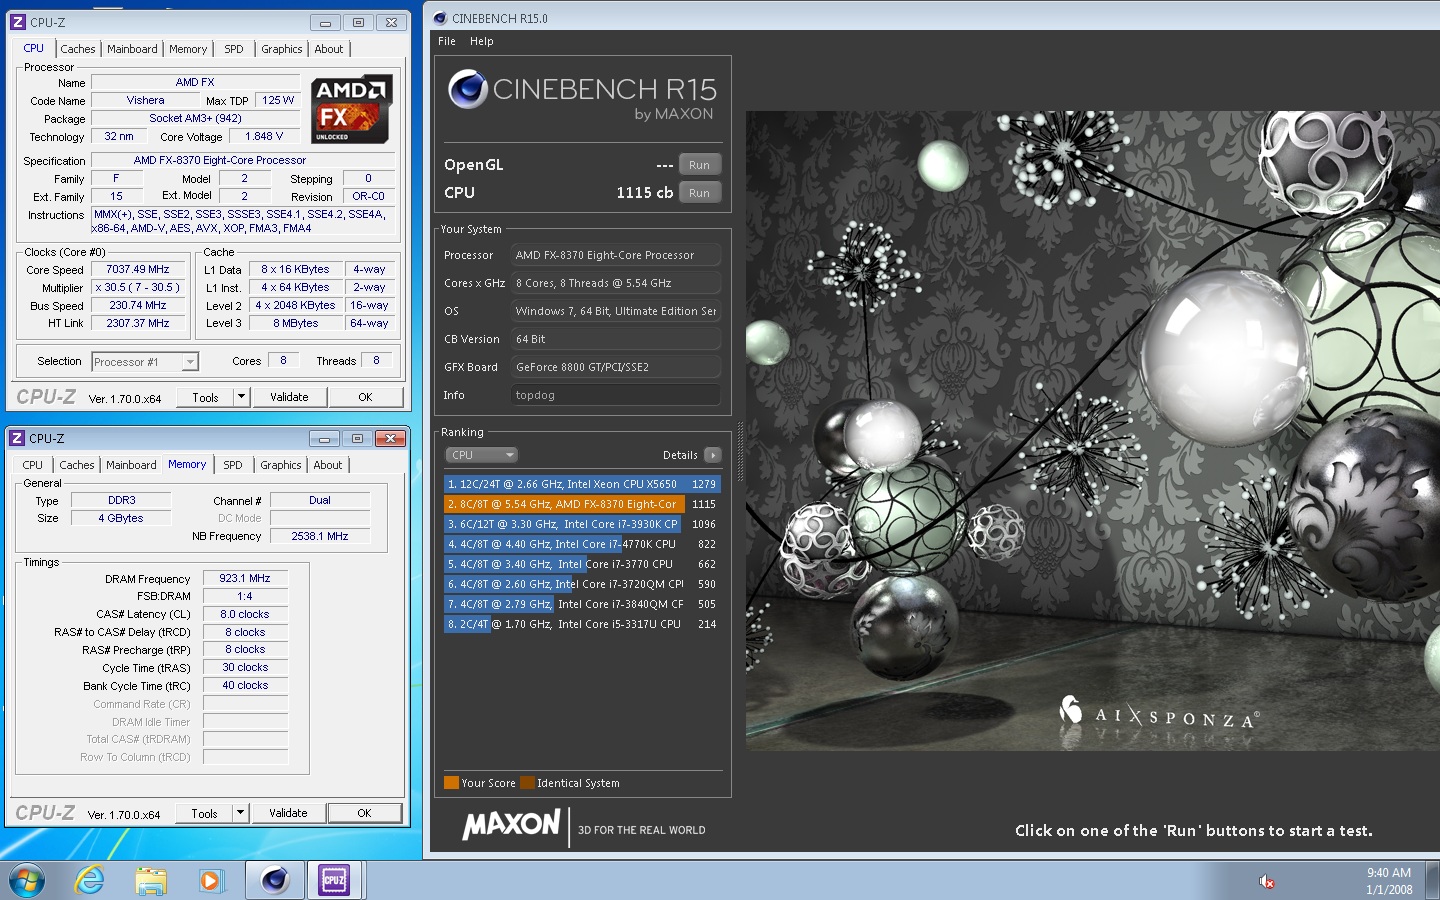Viewport: 1440px width, 900px height.
Task: Click Validate in Memory CPU-Z window
Action: click(x=288, y=813)
